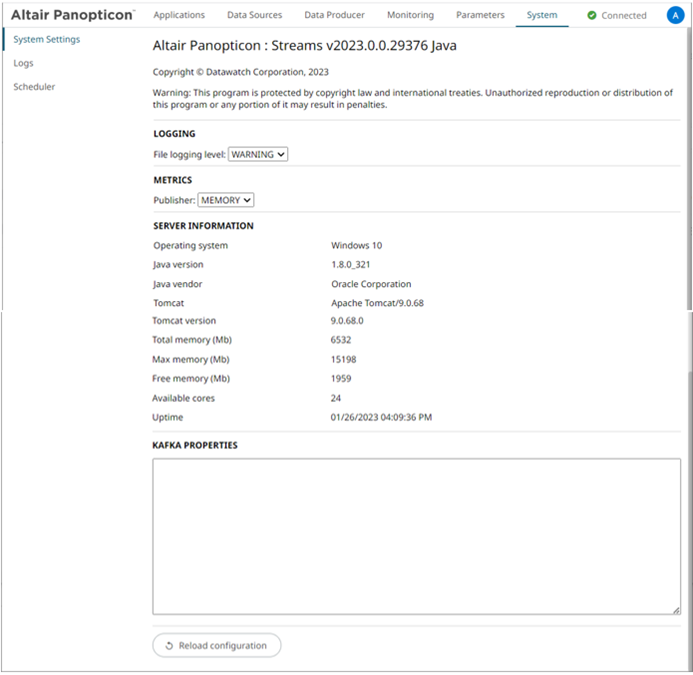Click the Uptime timestamp value

click(381, 417)
